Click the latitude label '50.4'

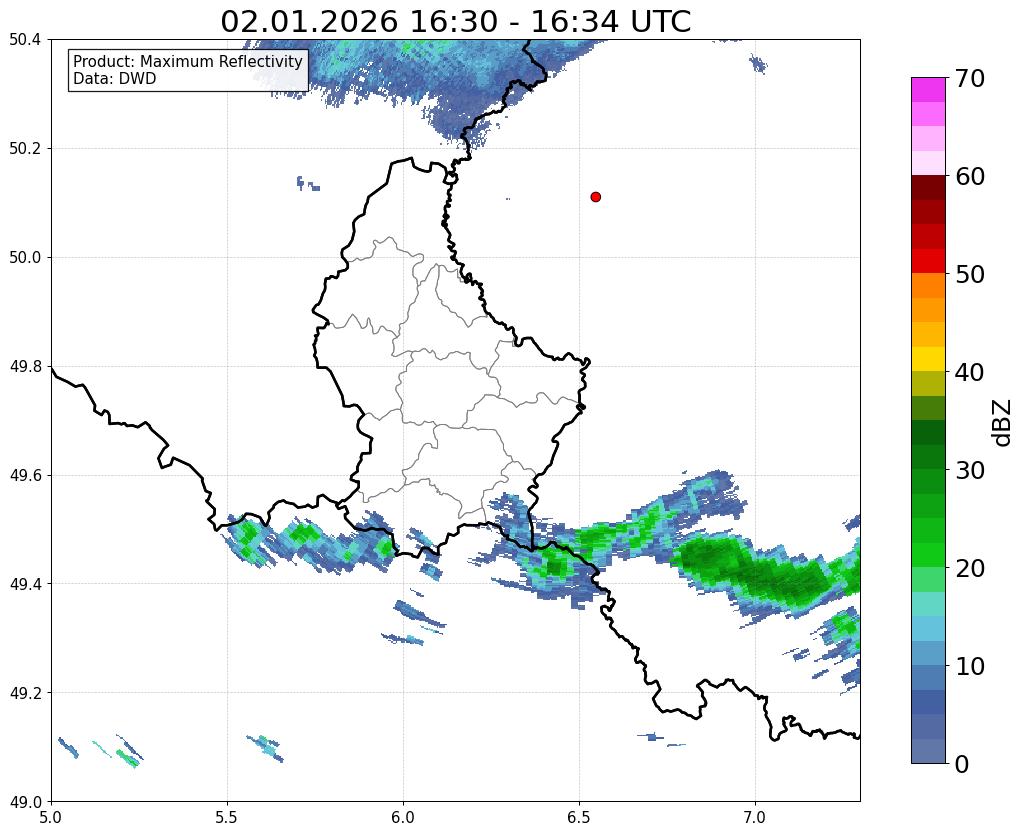[x=25, y=40]
